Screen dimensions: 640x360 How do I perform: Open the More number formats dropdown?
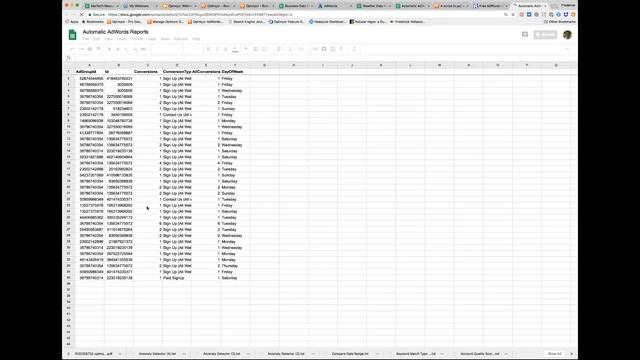(143, 49)
